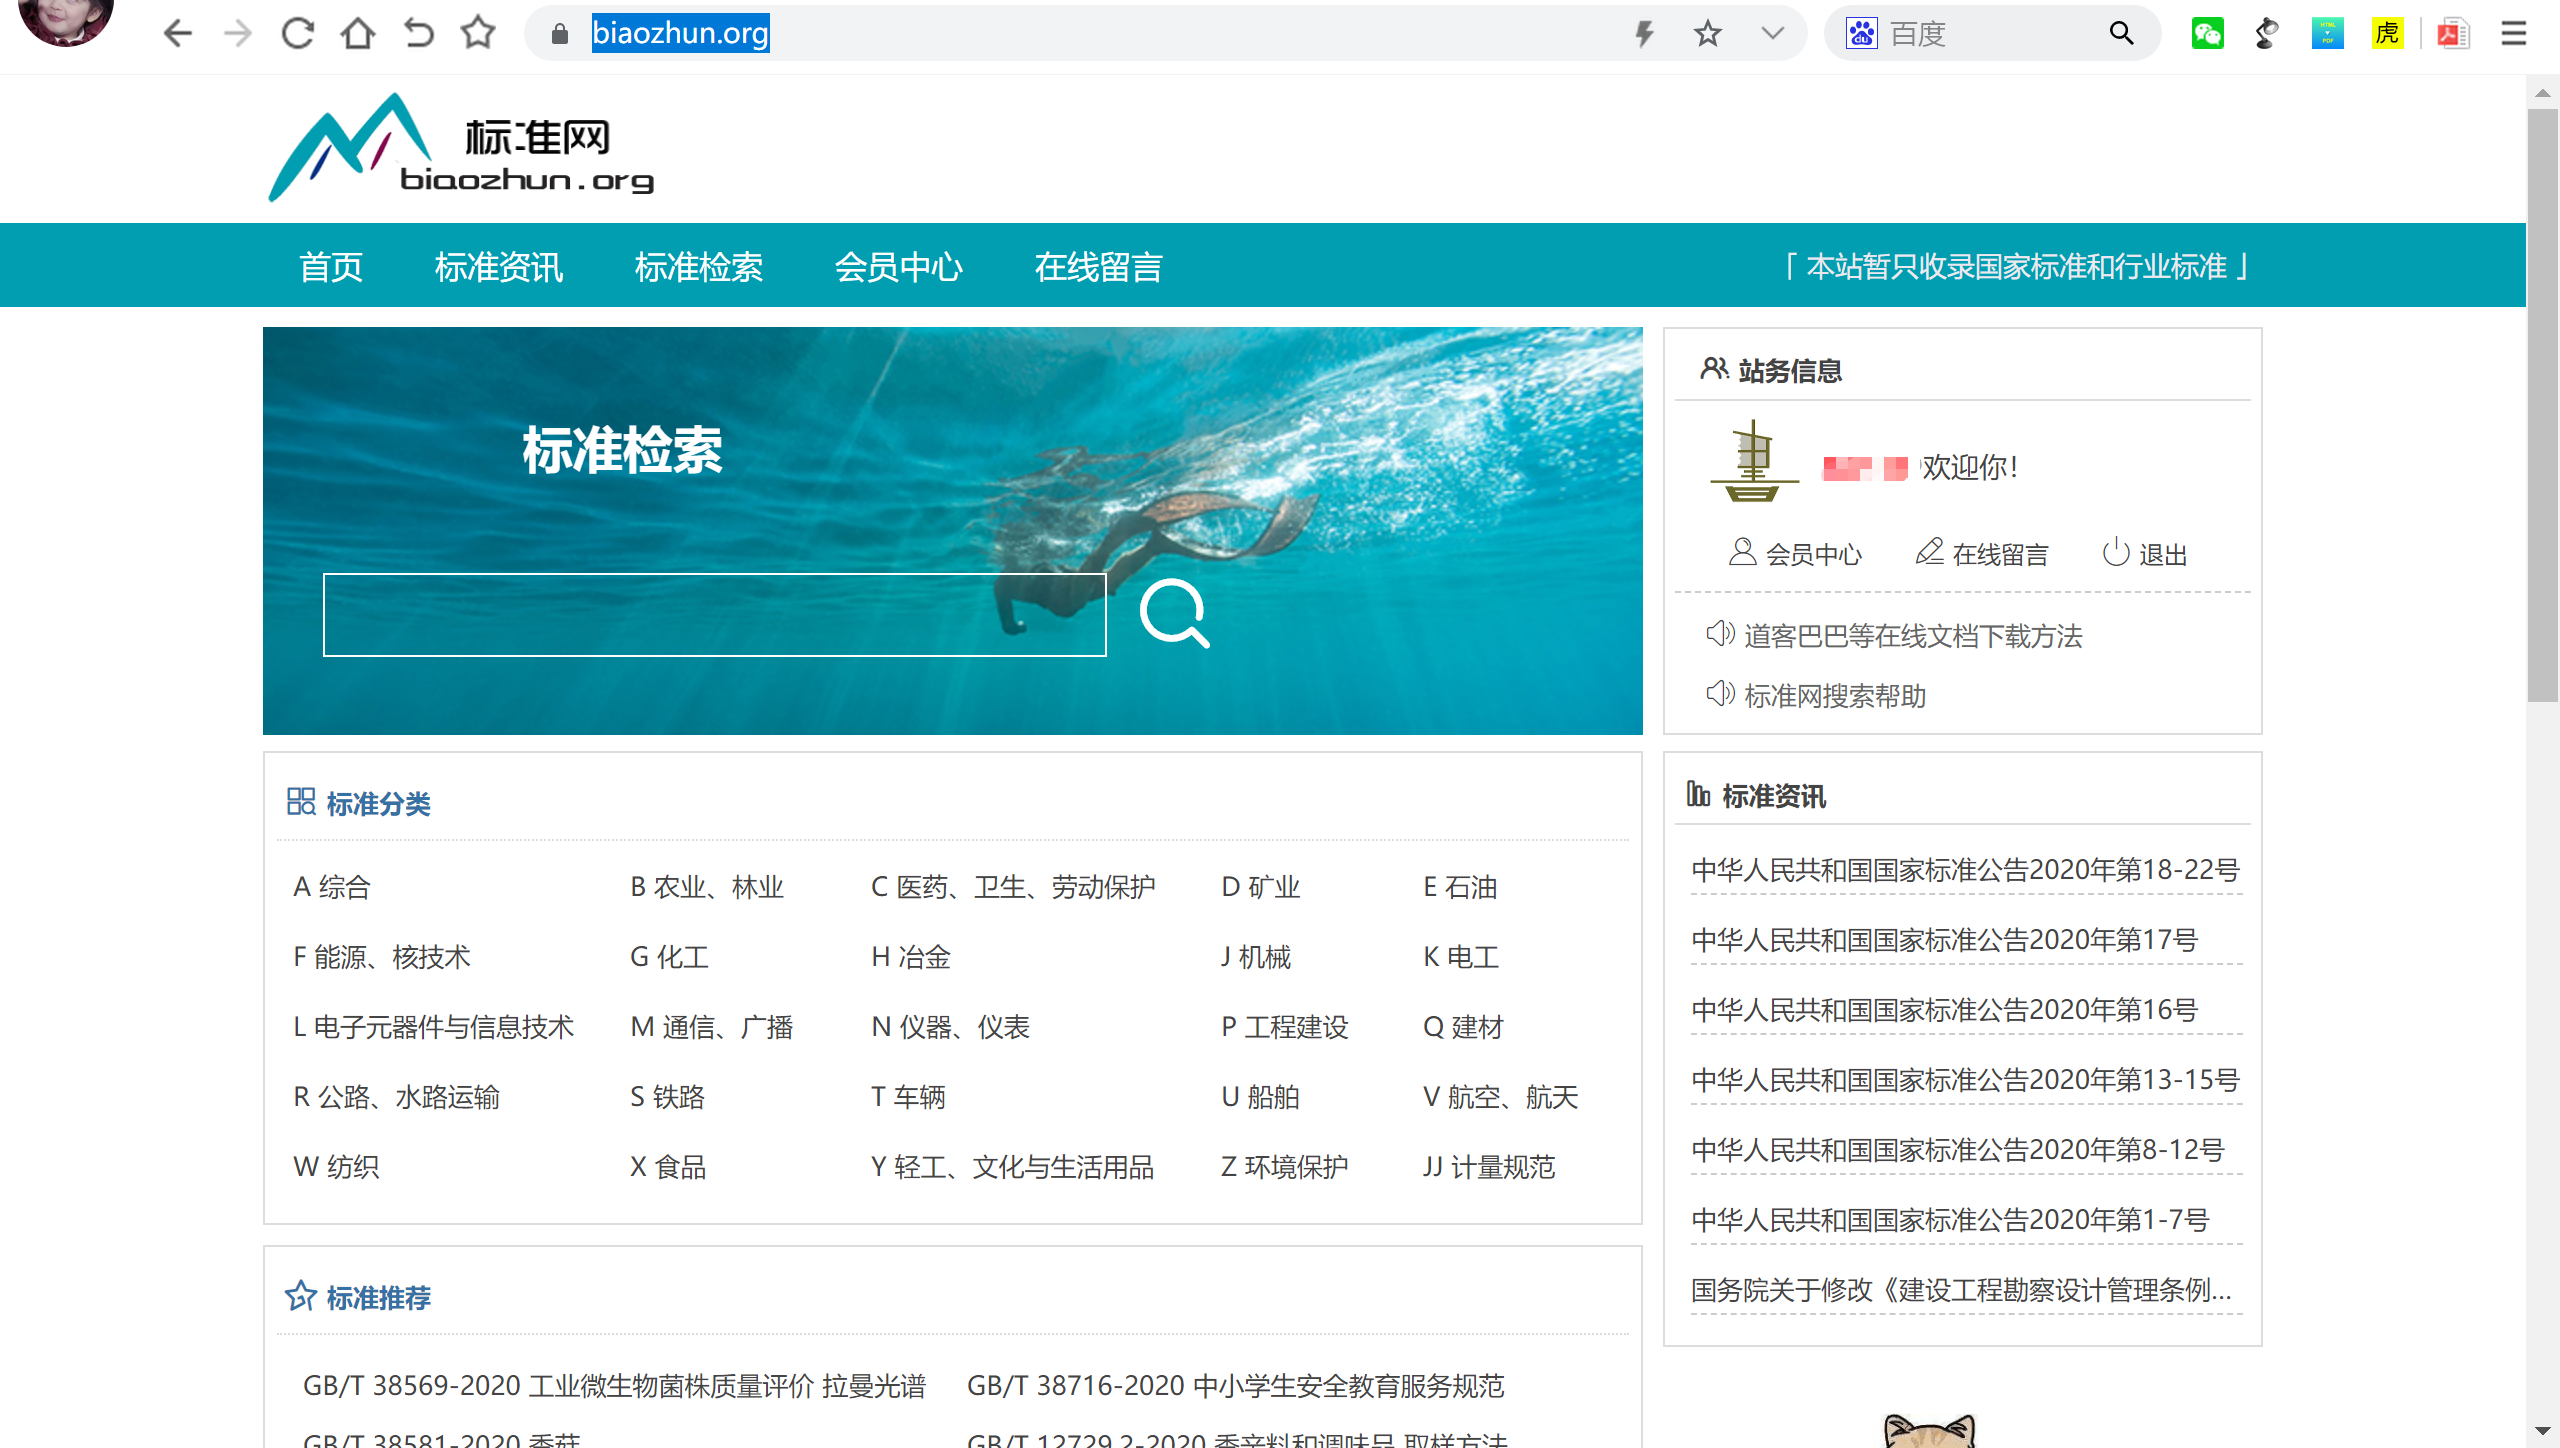2560x1448 pixels.
Task: Open the browser hamburger menu
Action: click(x=2513, y=33)
